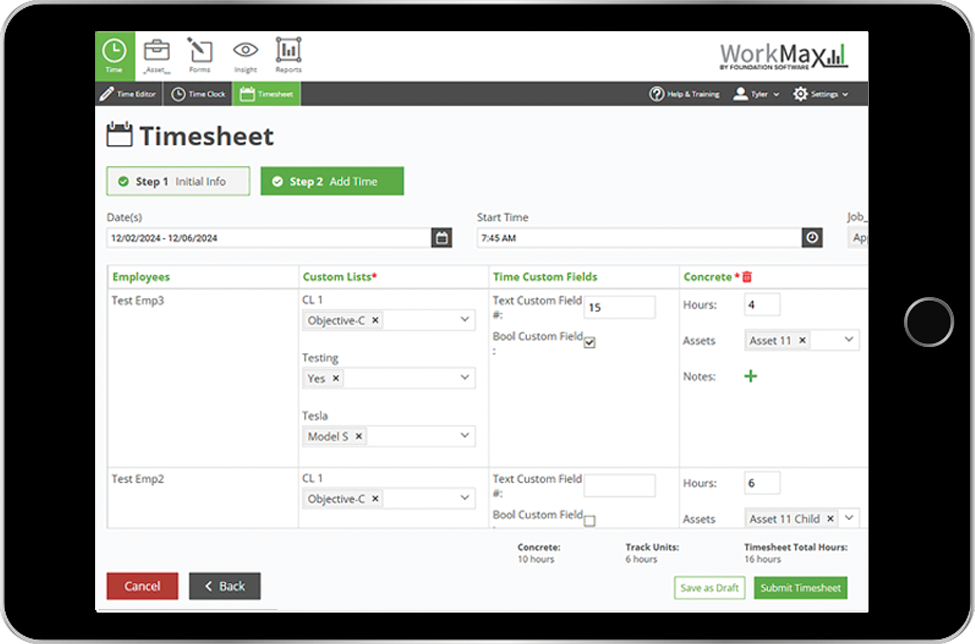Expand Test Emp3 CL 1 dropdown arrow
The image size is (975, 644).
pos(464,320)
